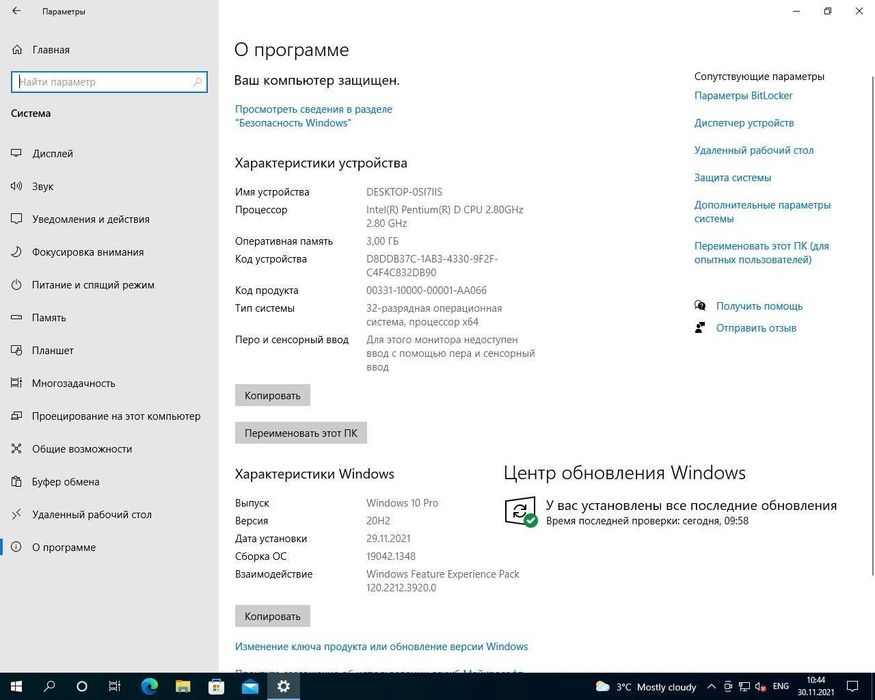Image resolution: width=875 pixels, height=700 pixels.
Task: Select the Питание и спящий режим icon
Action: click(x=17, y=285)
